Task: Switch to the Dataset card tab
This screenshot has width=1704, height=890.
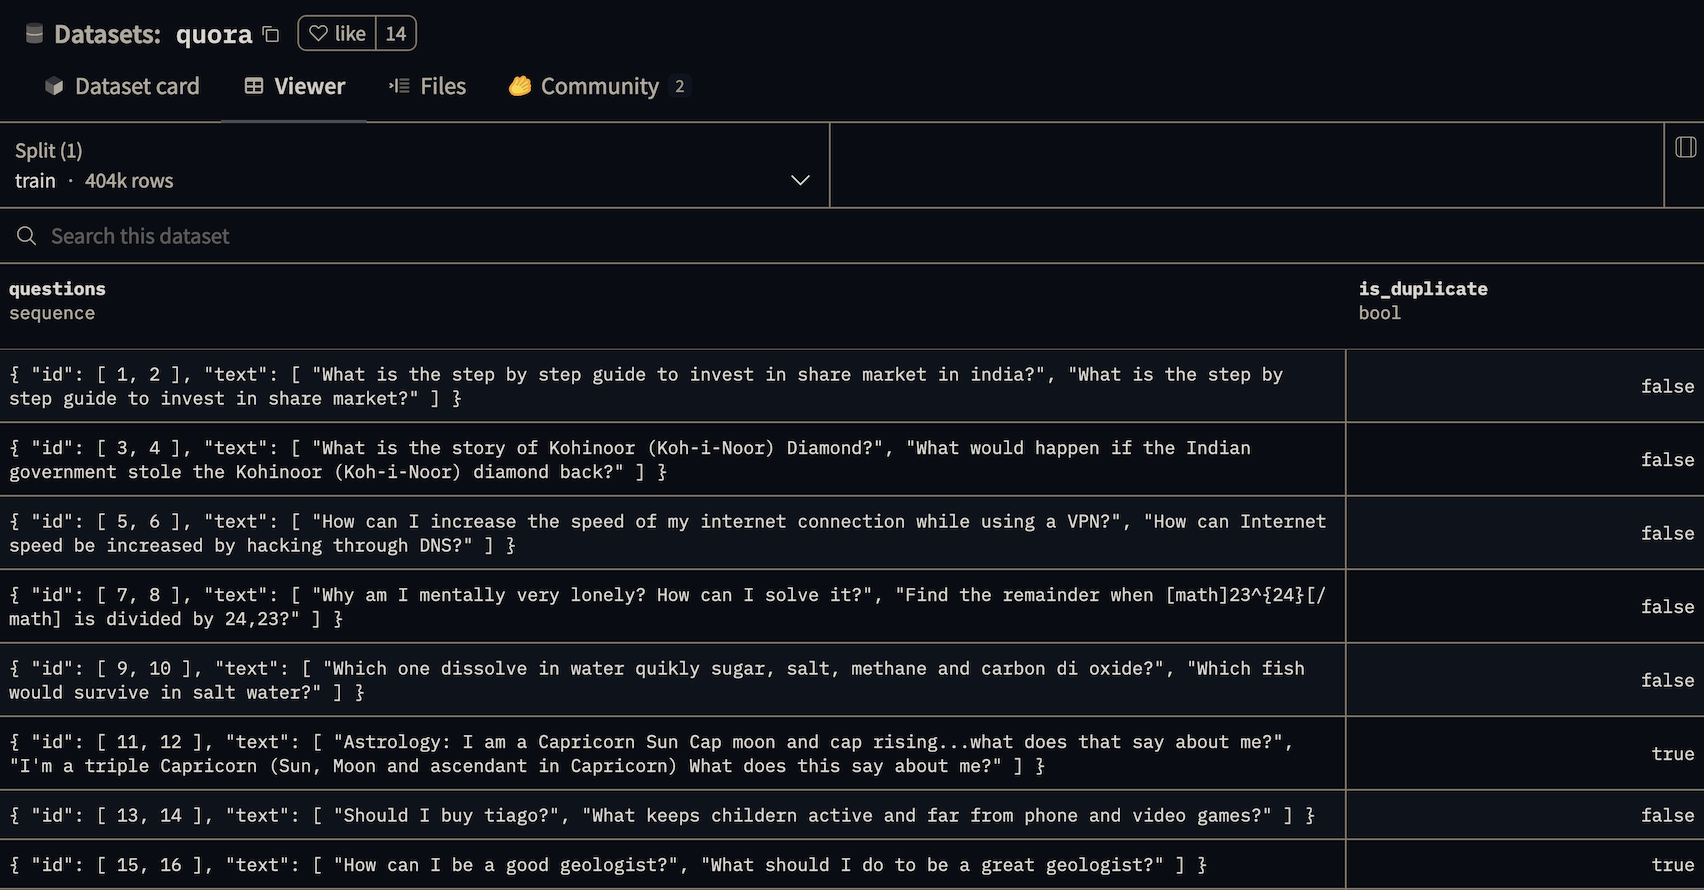Action: point(123,86)
